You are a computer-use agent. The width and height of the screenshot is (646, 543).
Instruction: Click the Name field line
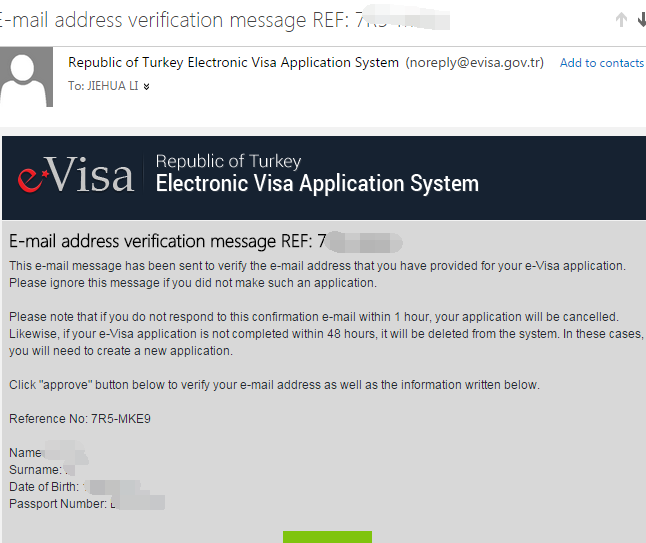point(49,452)
